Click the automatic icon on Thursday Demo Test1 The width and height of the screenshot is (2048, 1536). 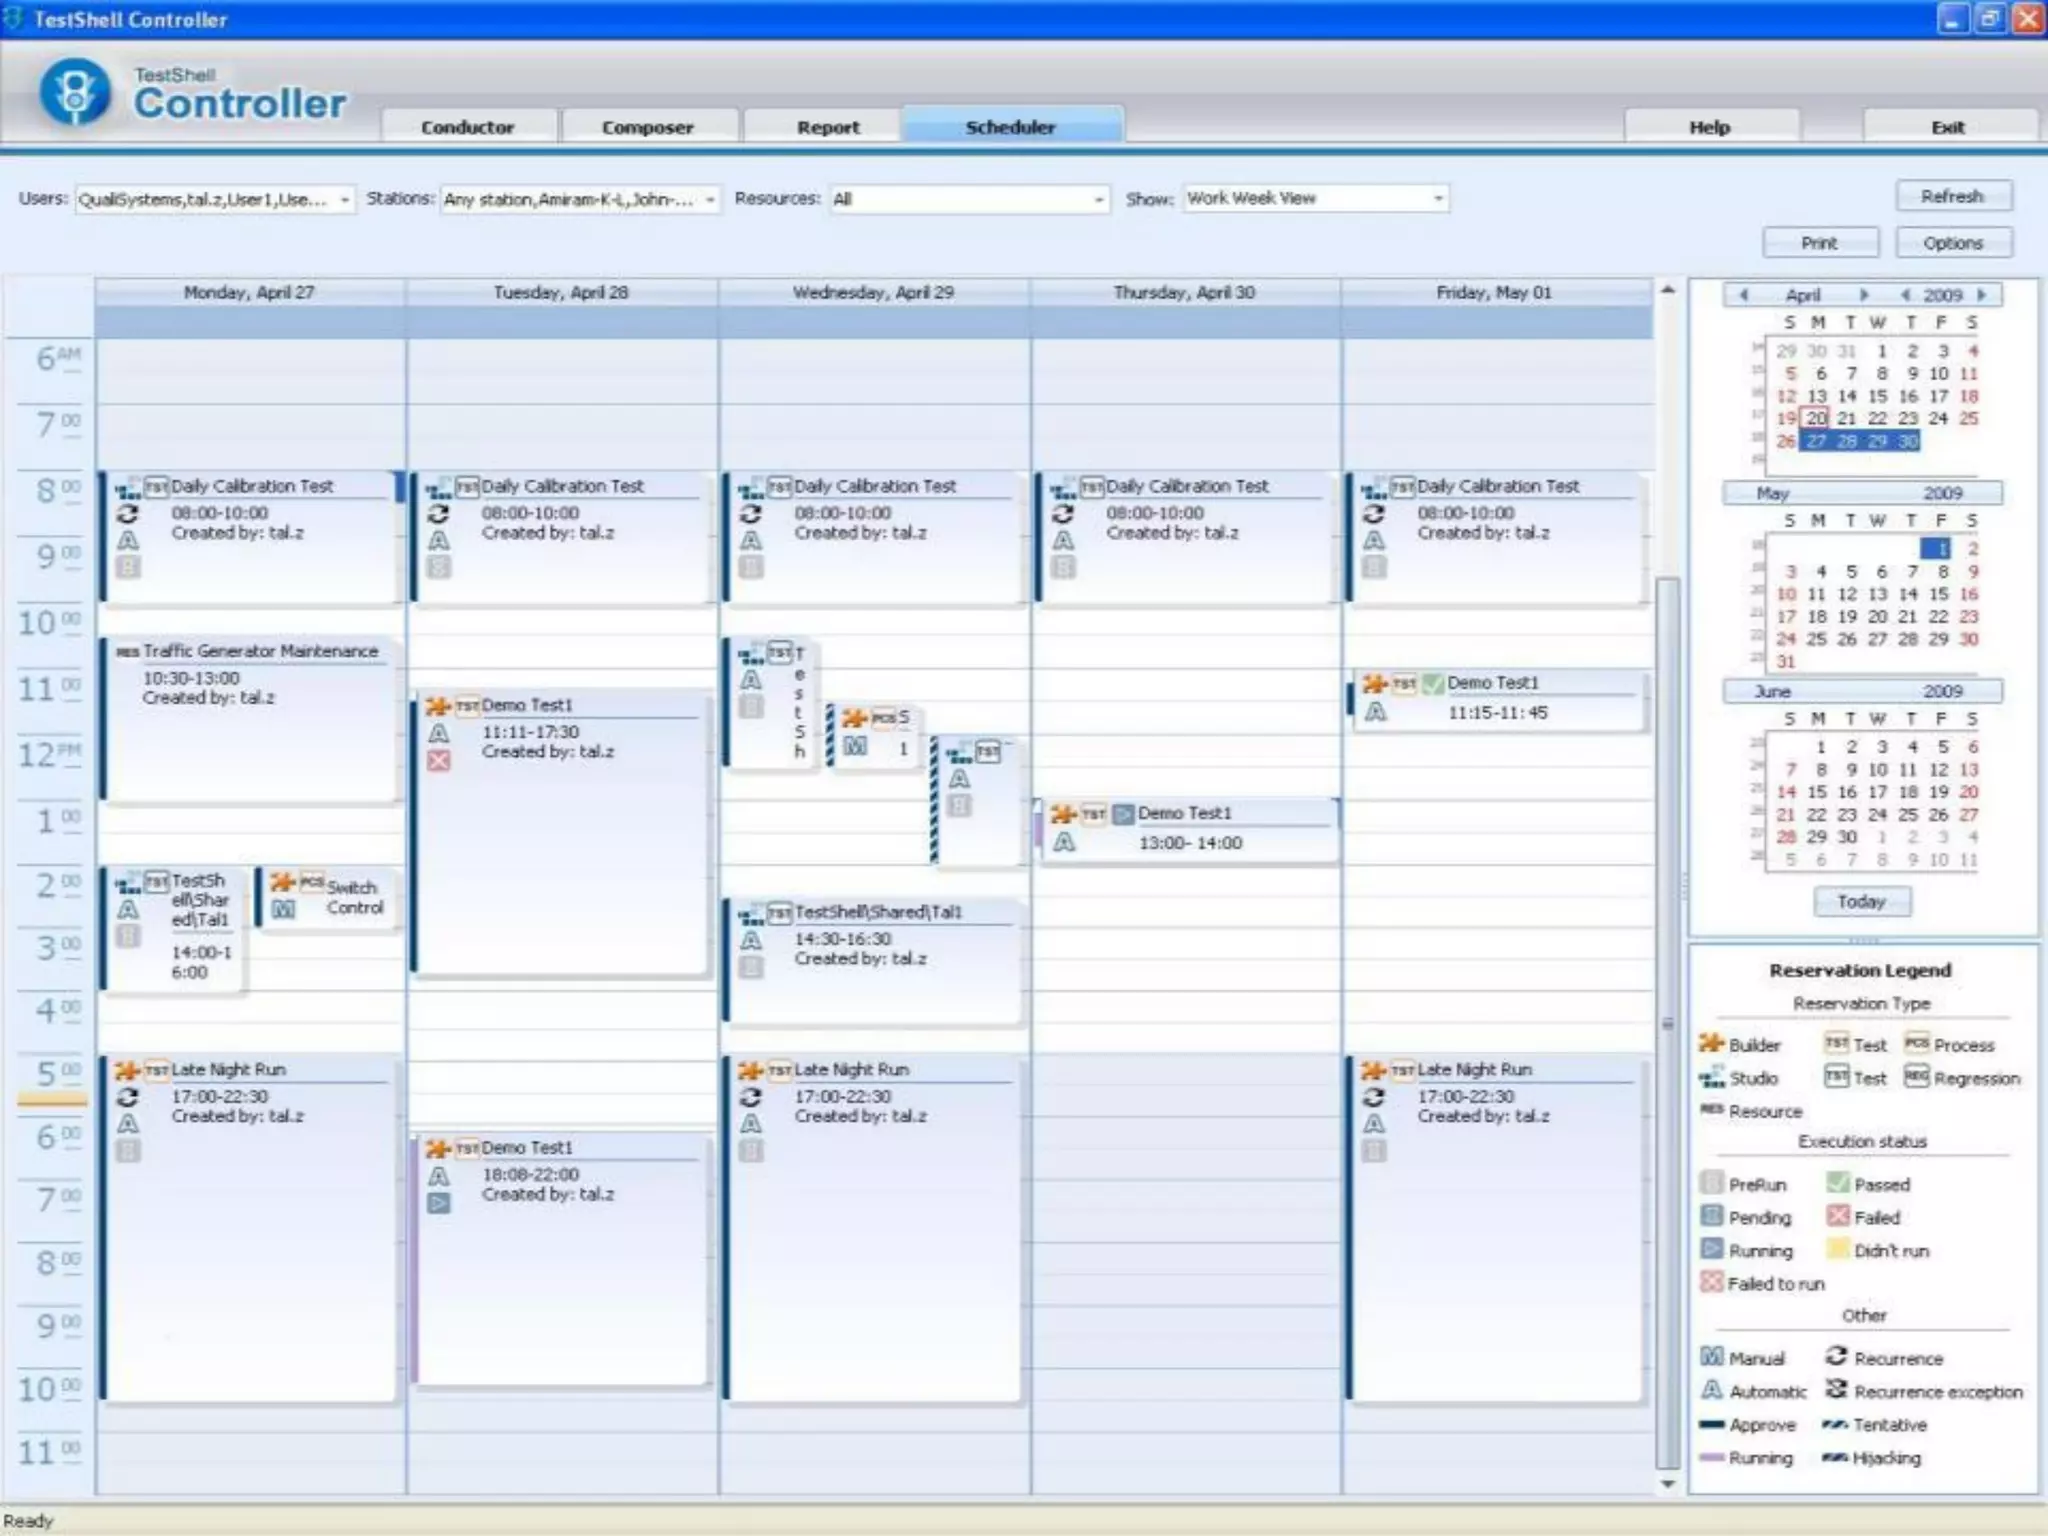1064,843
